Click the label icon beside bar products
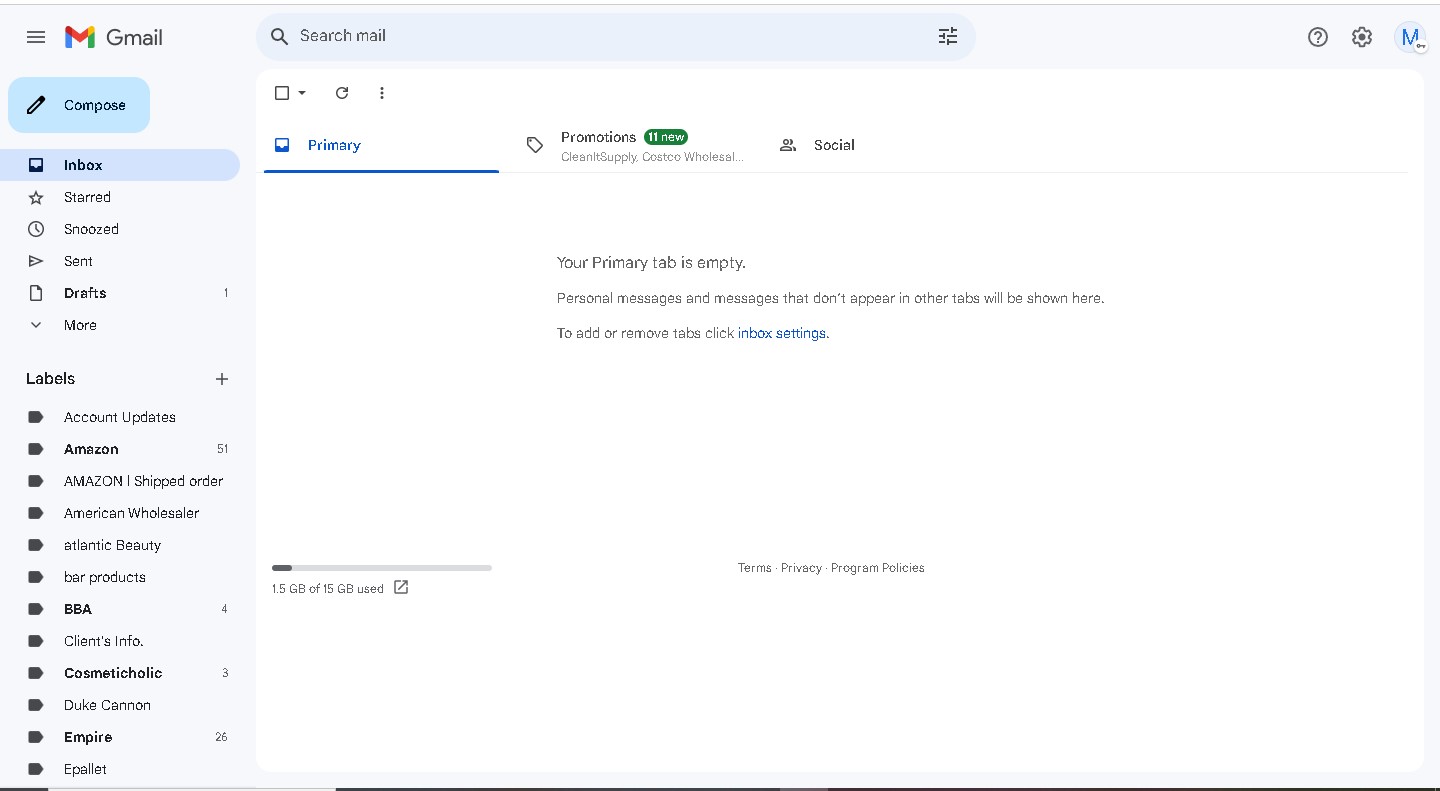1440x791 pixels. [36, 577]
